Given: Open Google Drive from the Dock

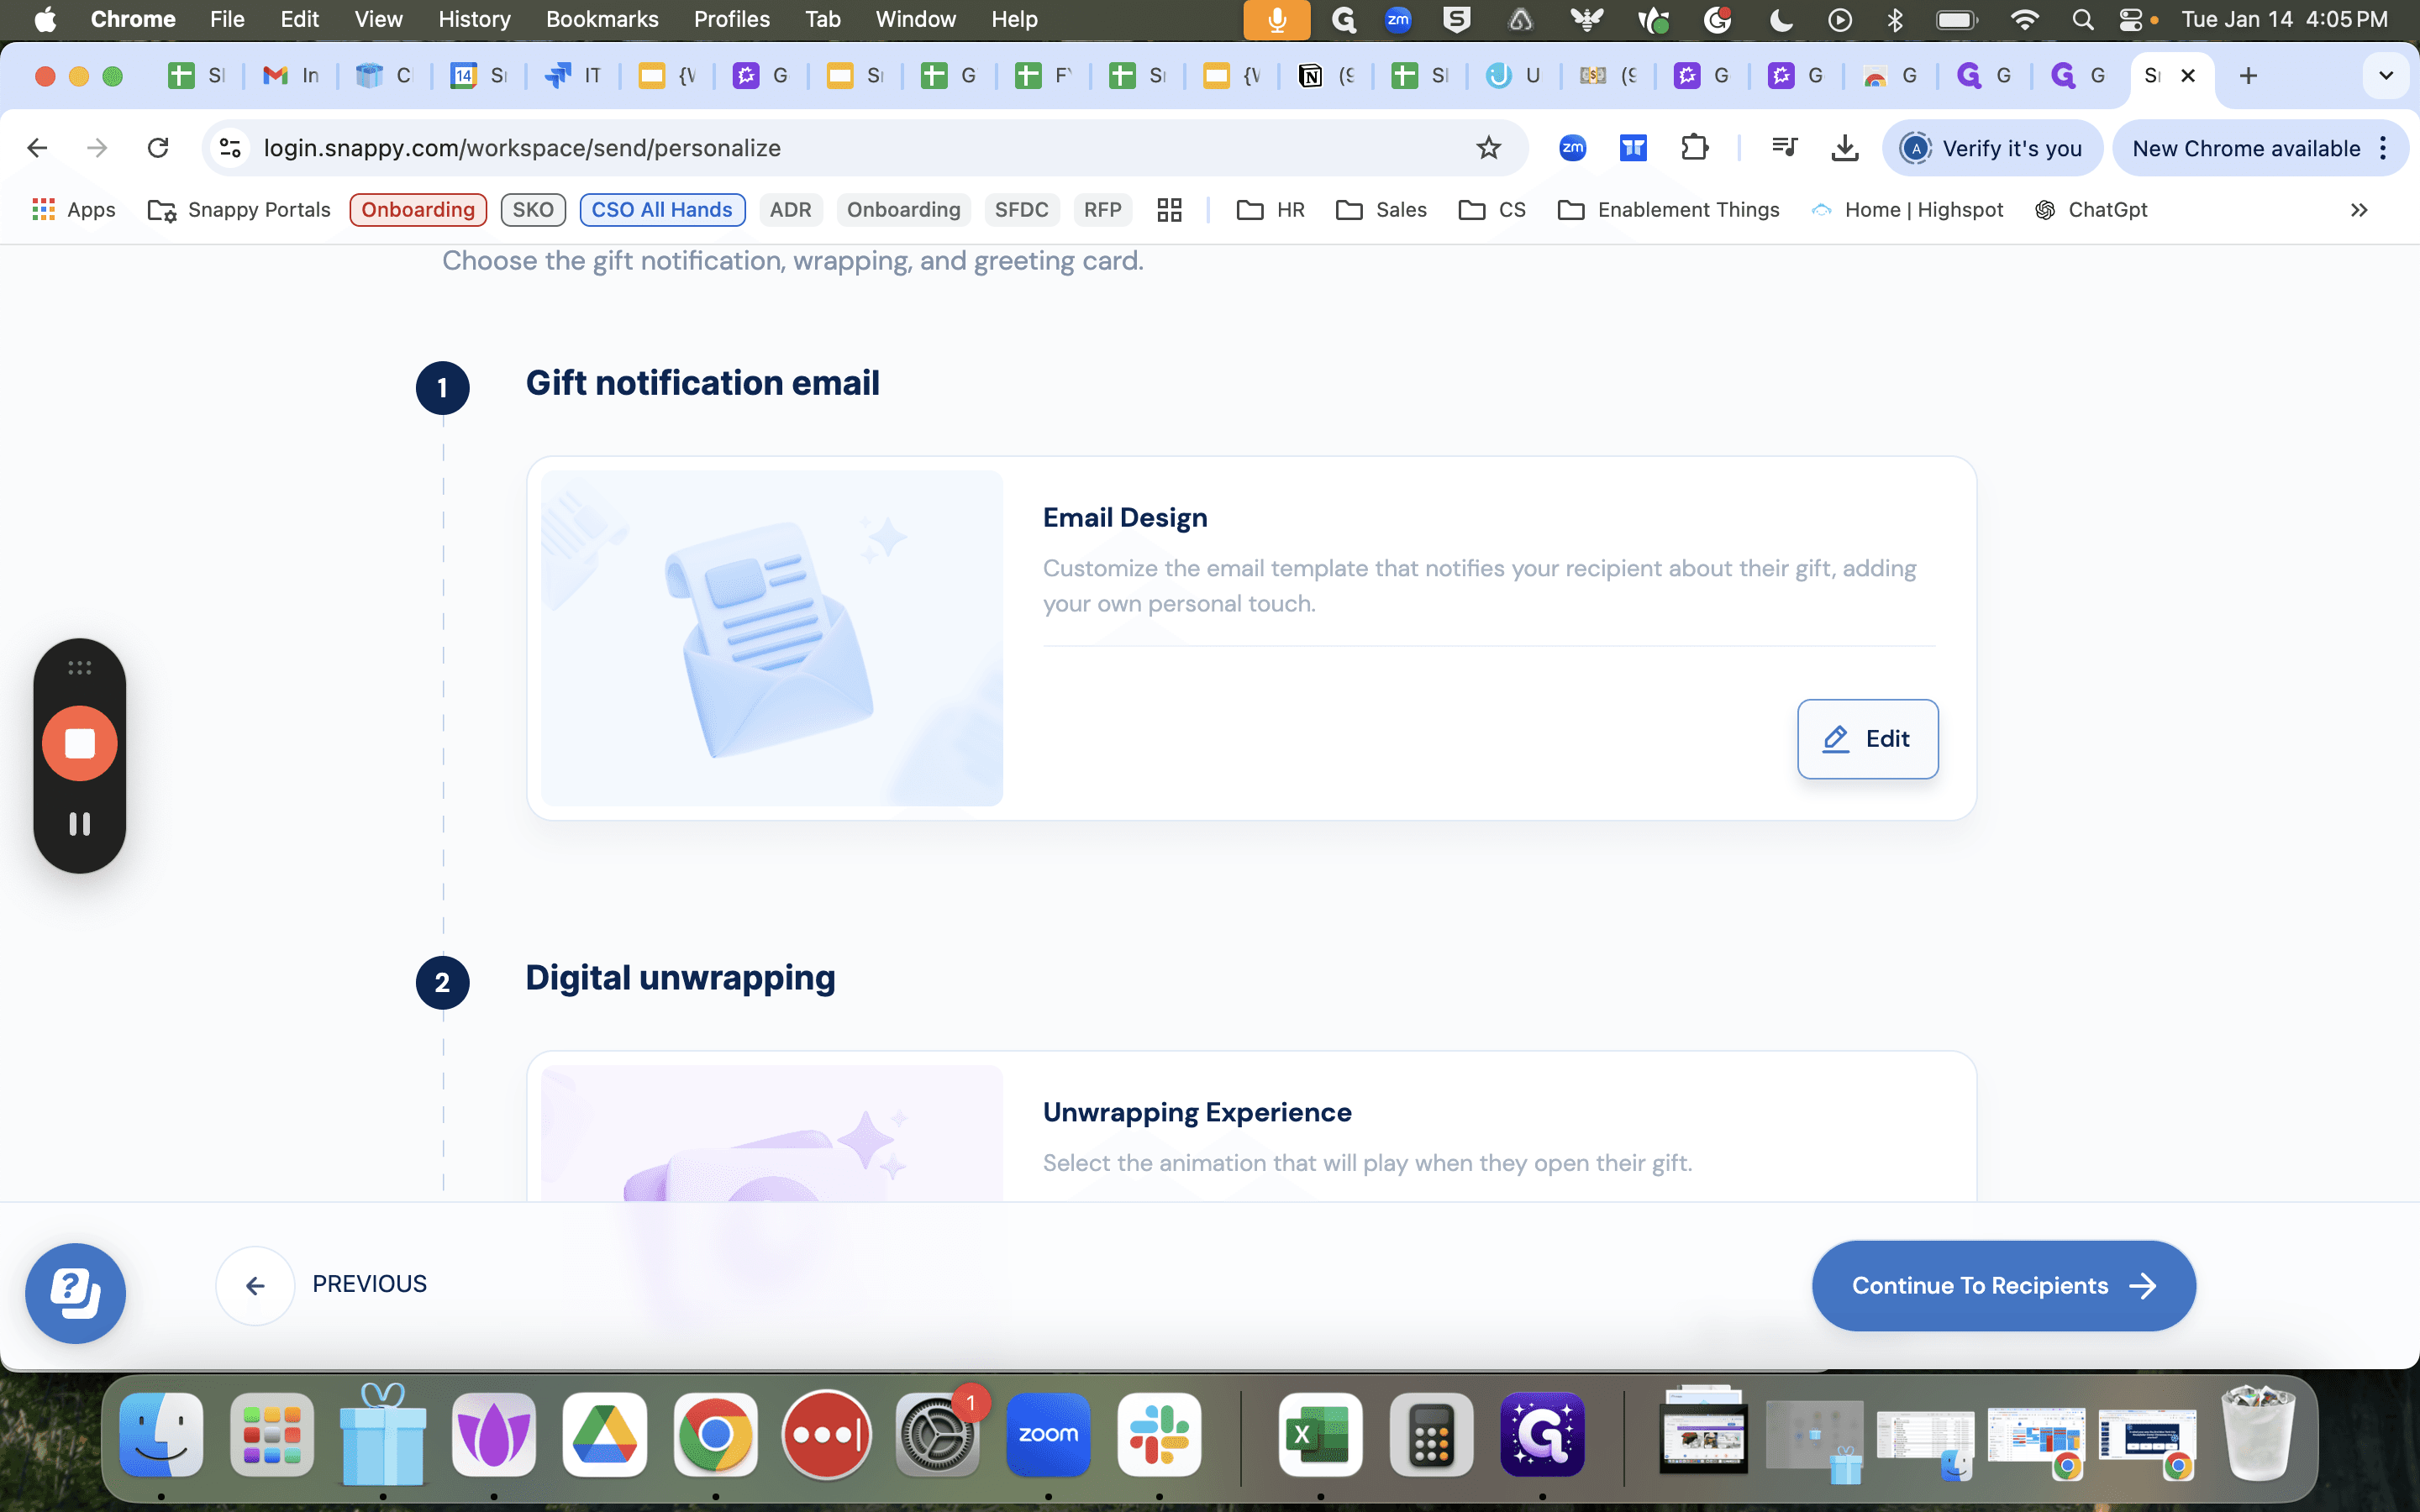Looking at the screenshot, I should (604, 1434).
